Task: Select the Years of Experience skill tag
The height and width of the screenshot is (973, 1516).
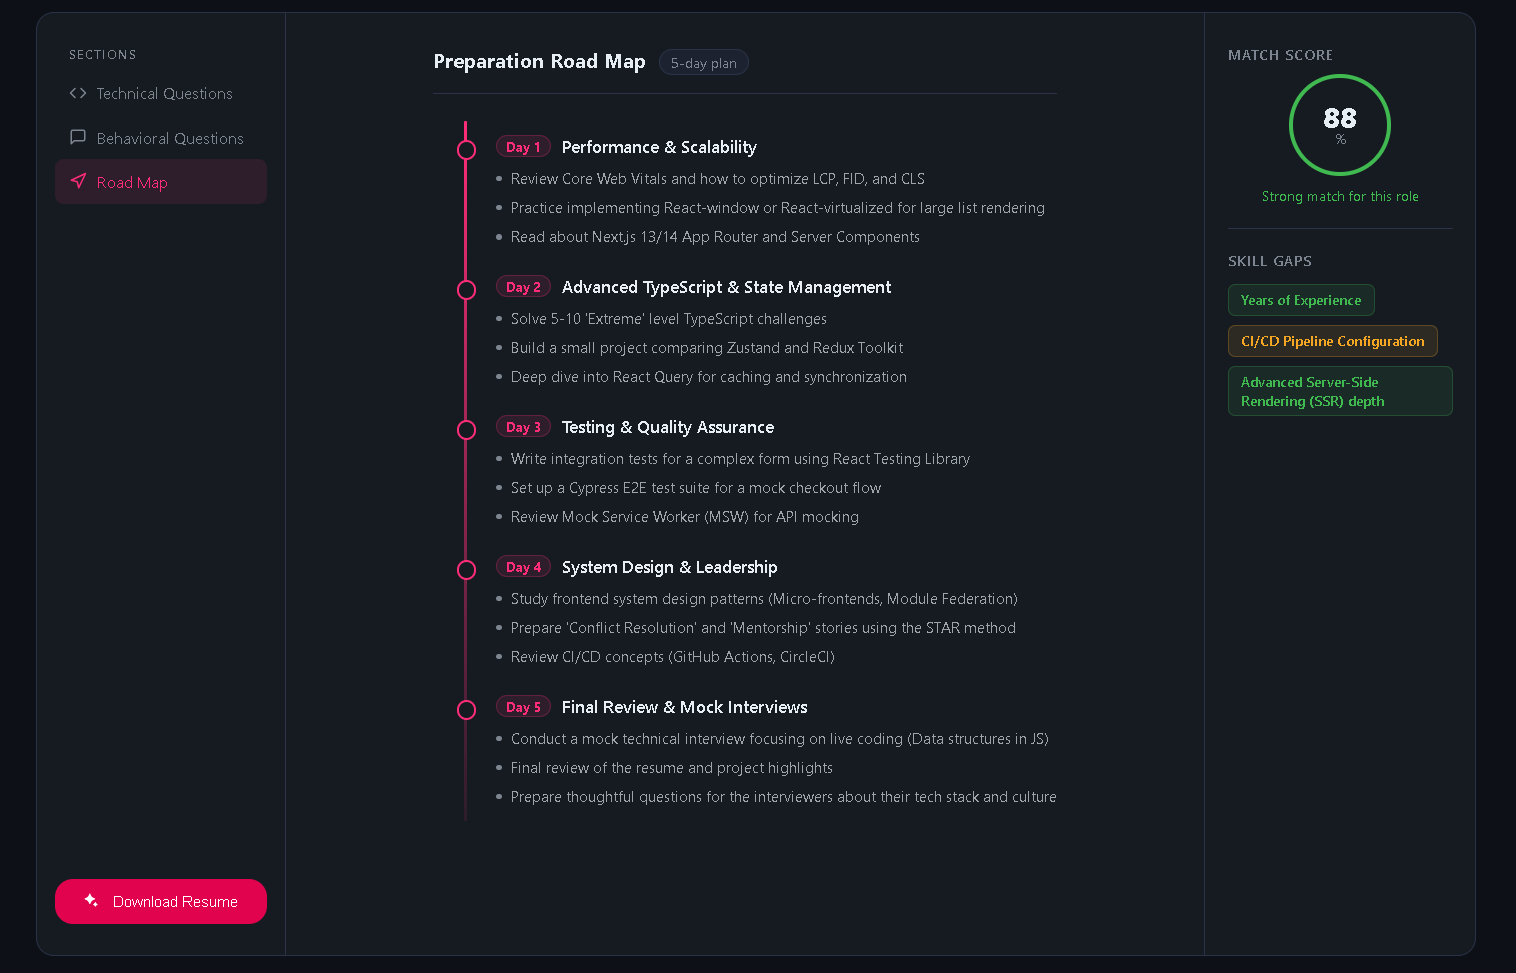Action: [1301, 300]
